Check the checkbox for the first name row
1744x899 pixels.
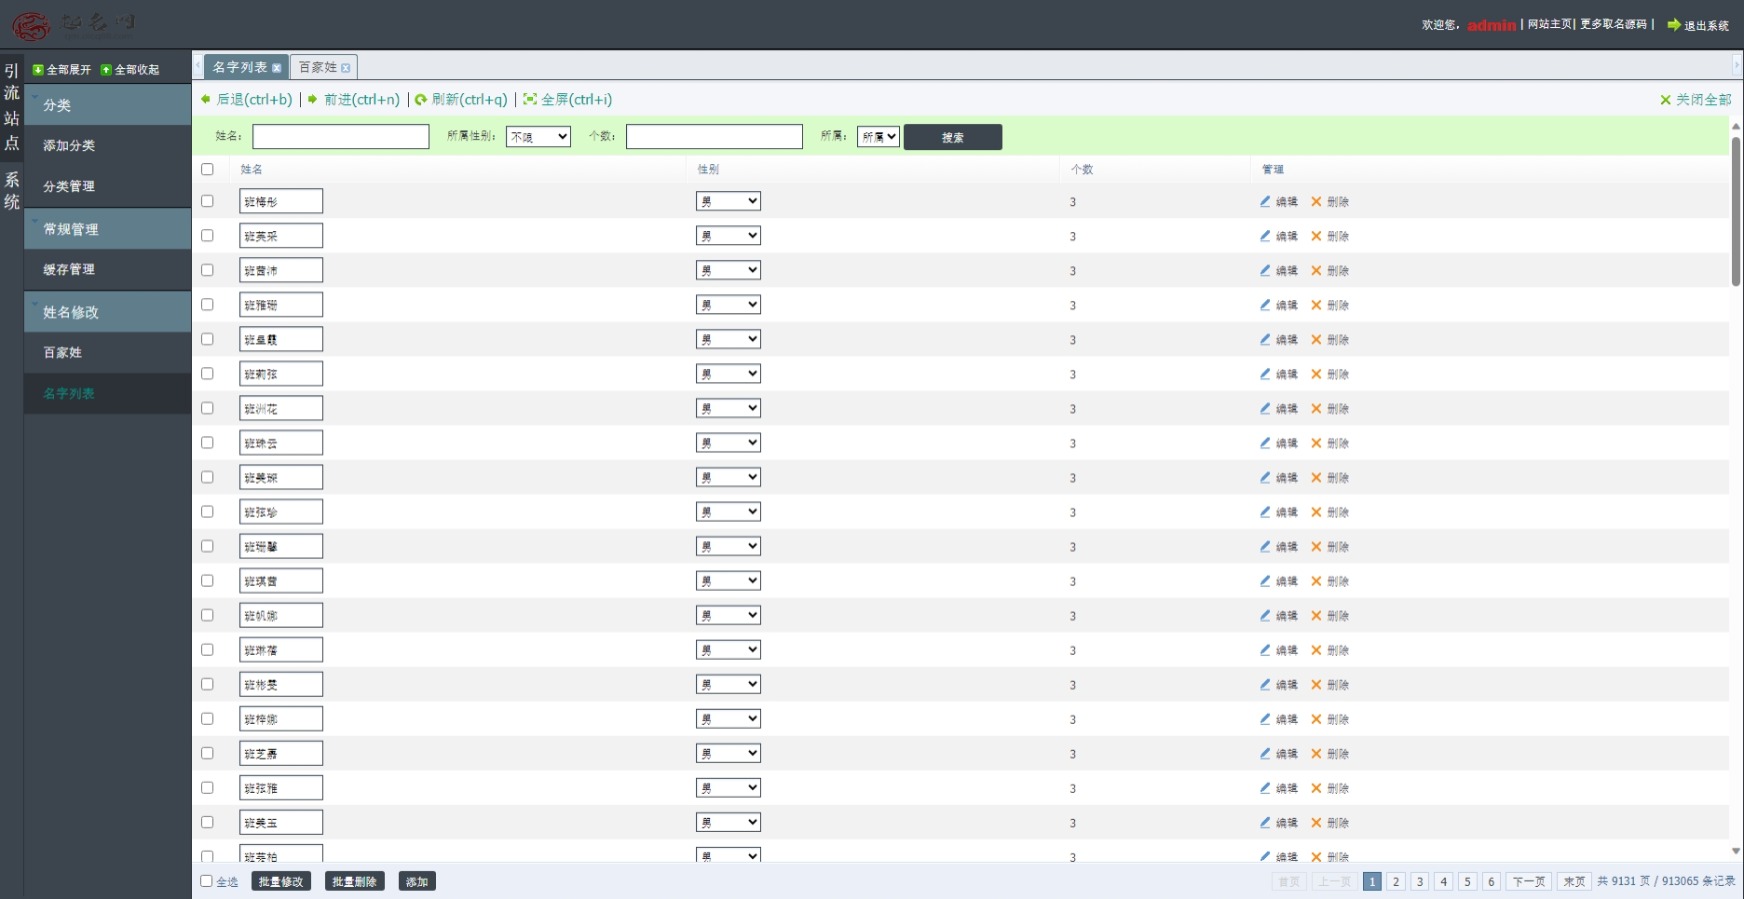click(x=207, y=201)
